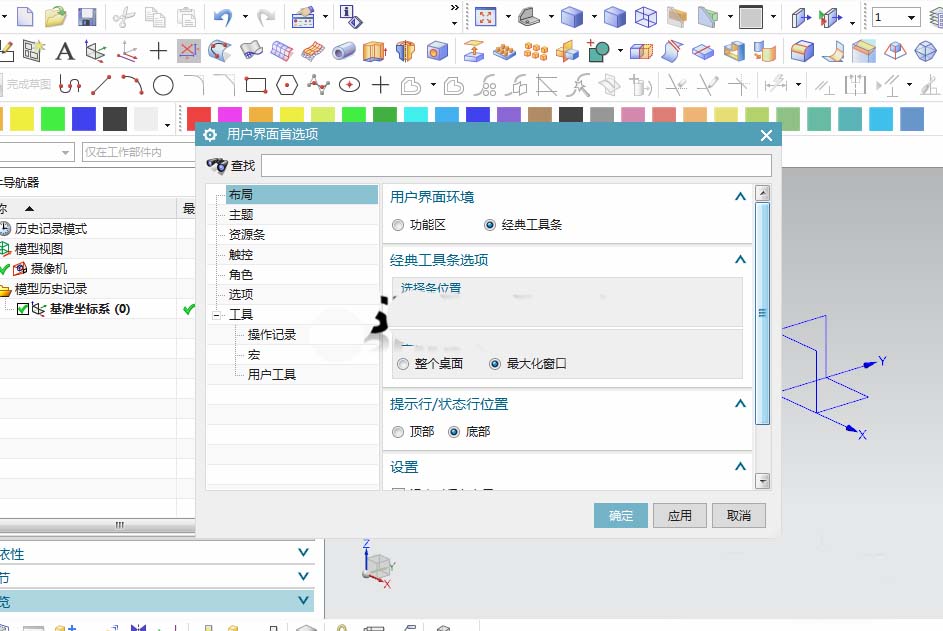Click the 应用 button
Image resolution: width=943 pixels, height=631 pixels.
[679, 515]
